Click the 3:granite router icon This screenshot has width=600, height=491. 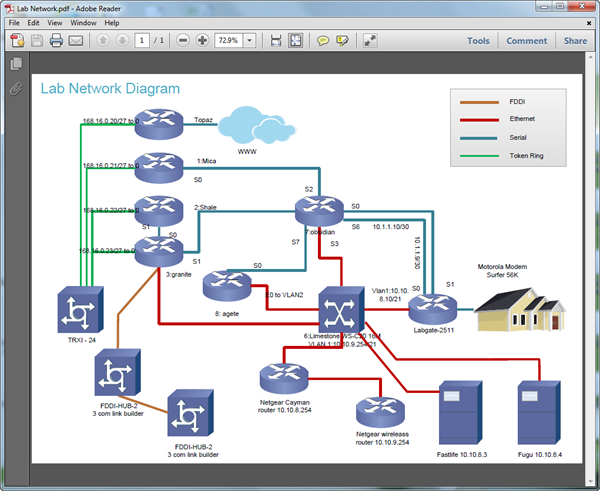(x=159, y=251)
